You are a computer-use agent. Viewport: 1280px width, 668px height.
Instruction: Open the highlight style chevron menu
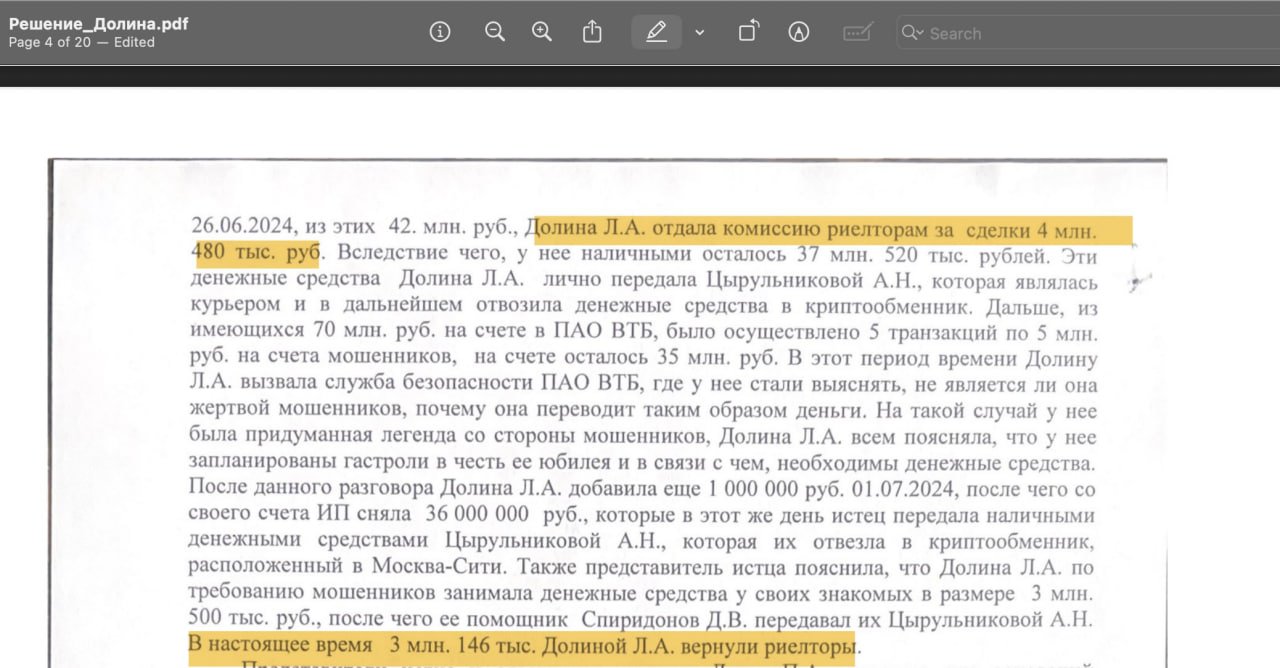(x=699, y=31)
